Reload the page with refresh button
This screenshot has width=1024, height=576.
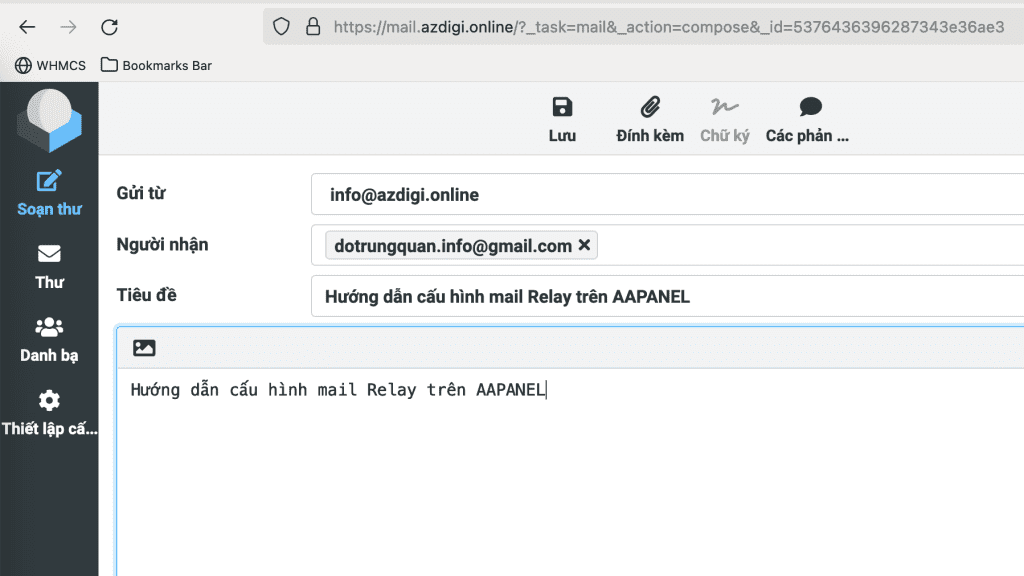pos(110,27)
